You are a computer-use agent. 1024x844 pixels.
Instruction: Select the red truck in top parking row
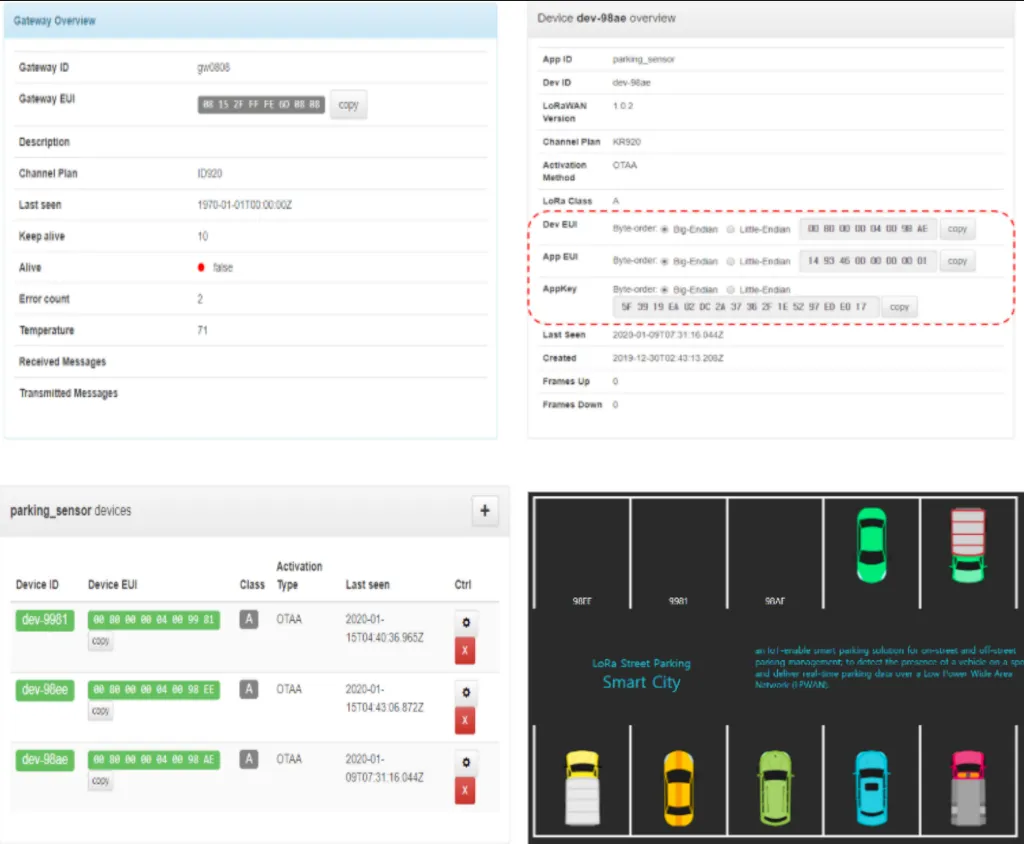point(968,545)
